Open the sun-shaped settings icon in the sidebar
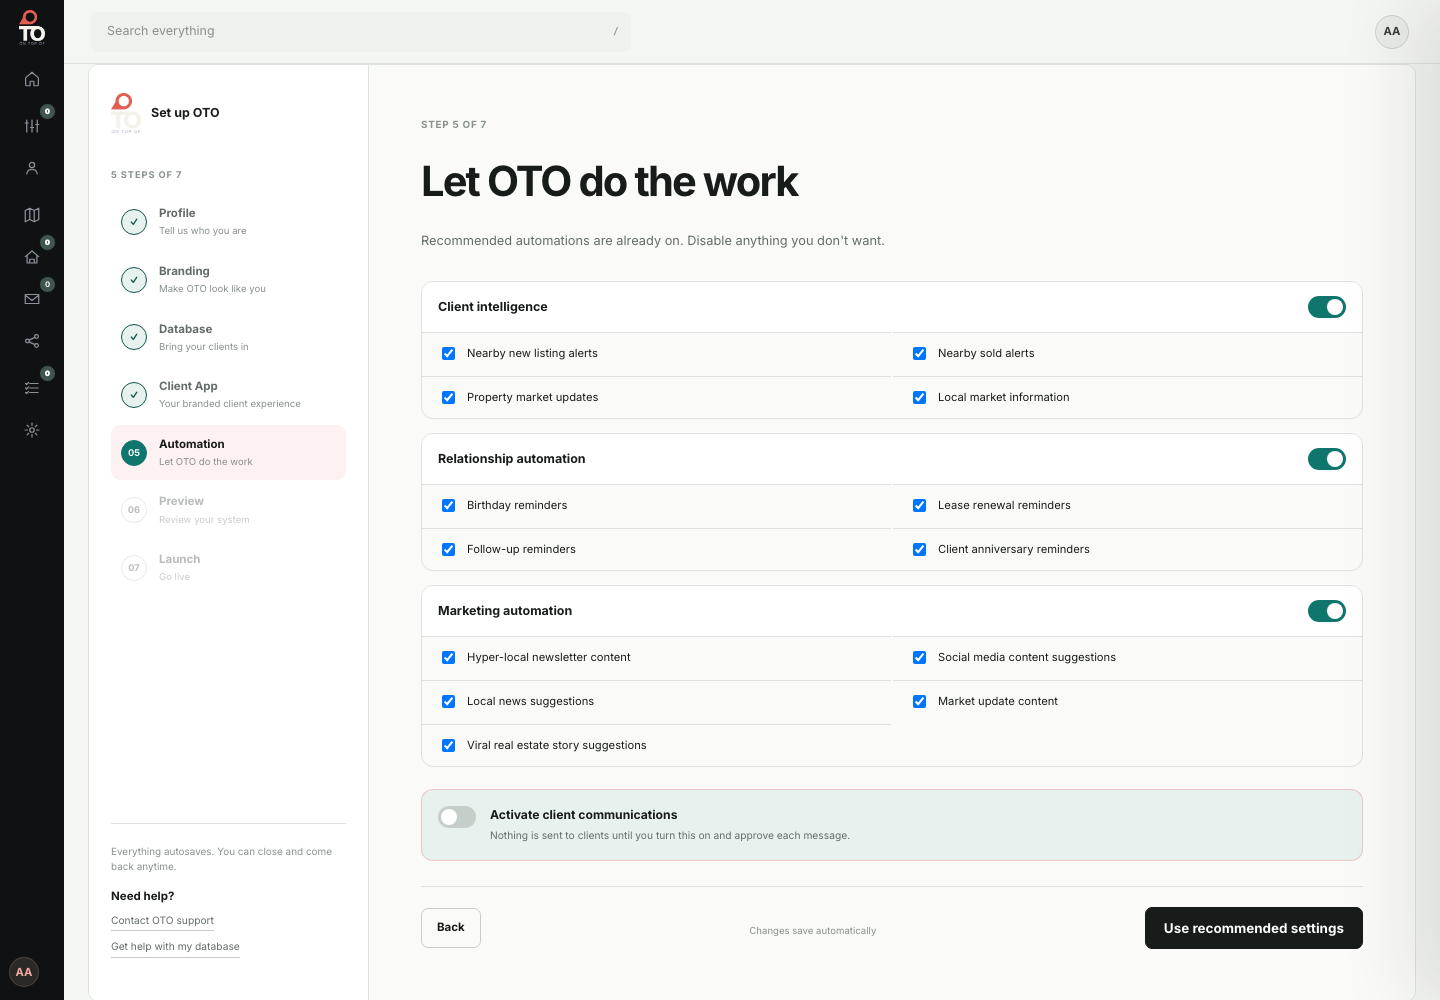This screenshot has height=1000, width=1440. click(x=32, y=430)
